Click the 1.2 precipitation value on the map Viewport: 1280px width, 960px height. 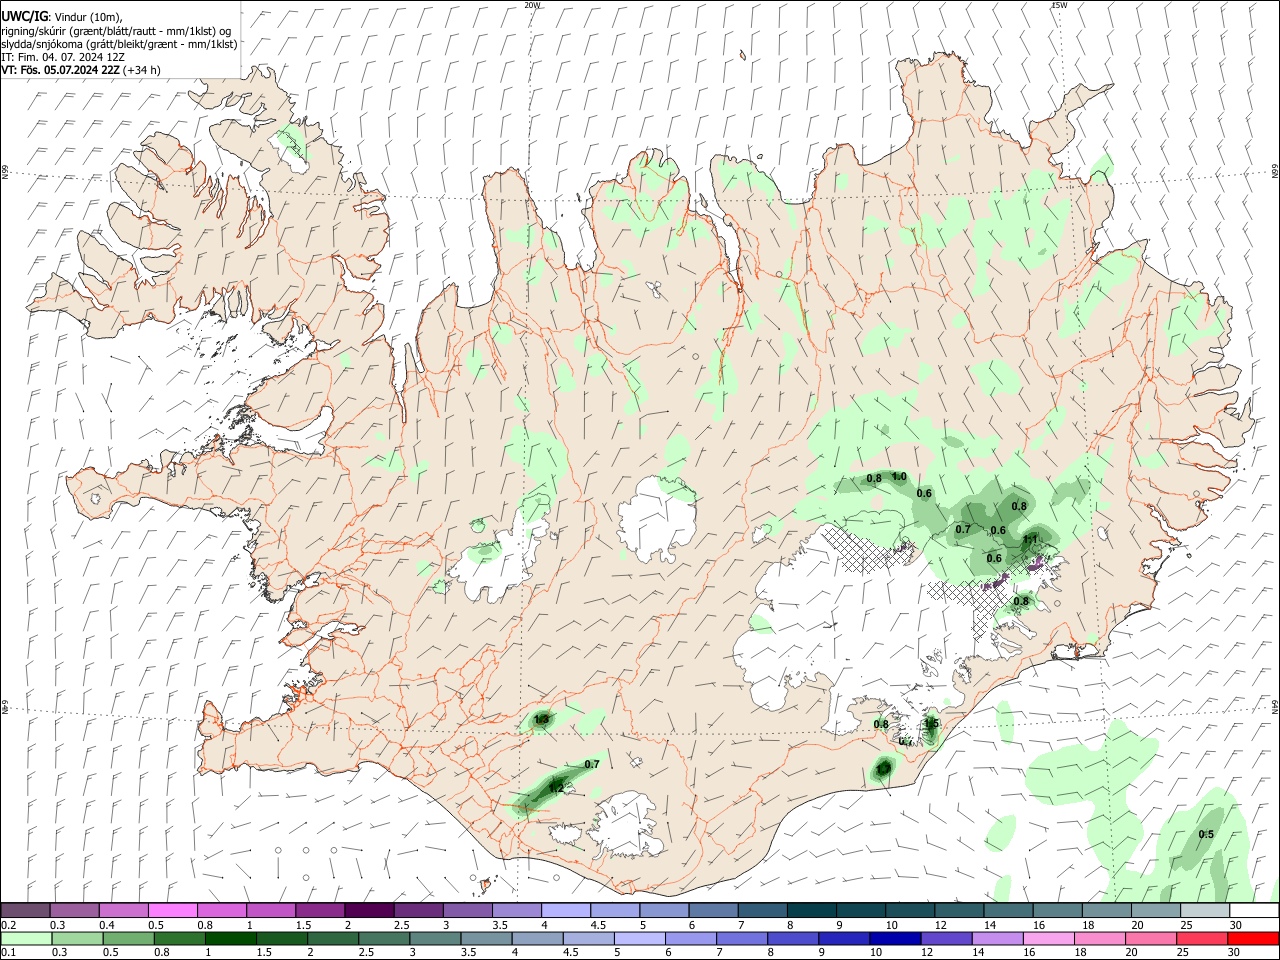557,788
